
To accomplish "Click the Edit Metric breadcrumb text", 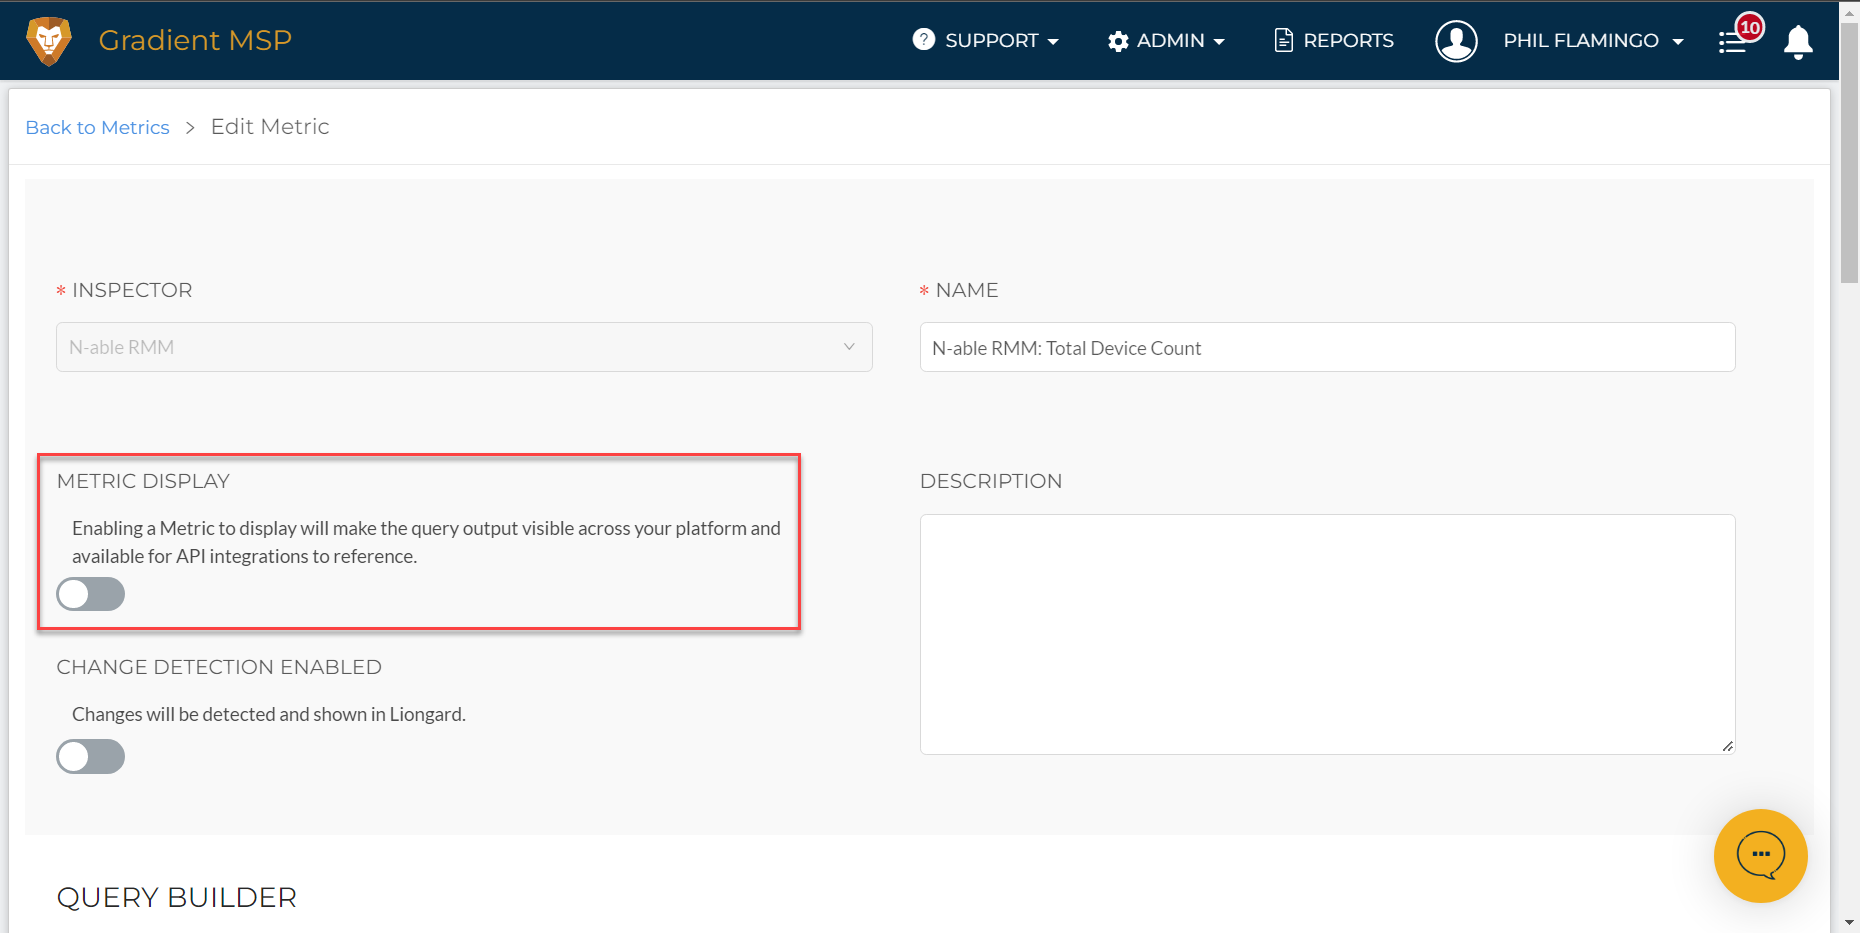I will (270, 127).
